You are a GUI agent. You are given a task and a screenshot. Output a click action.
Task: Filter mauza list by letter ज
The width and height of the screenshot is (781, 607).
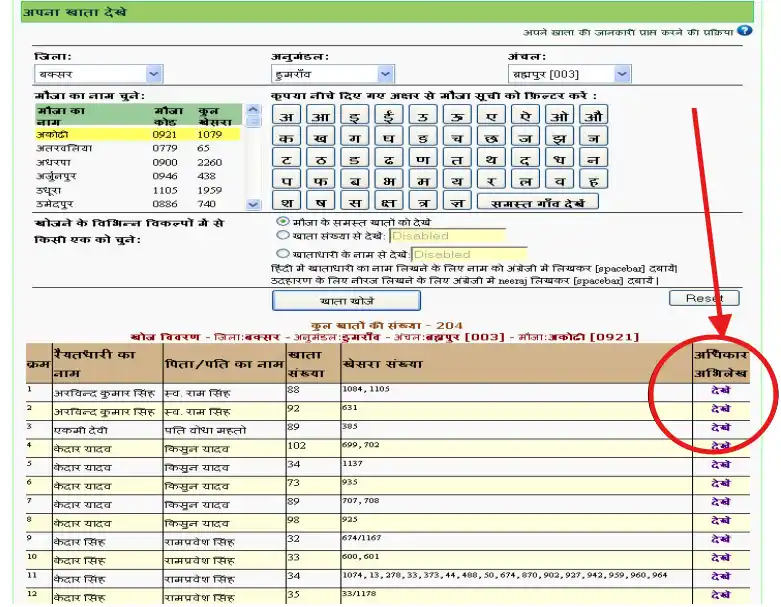[x=525, y=136]
